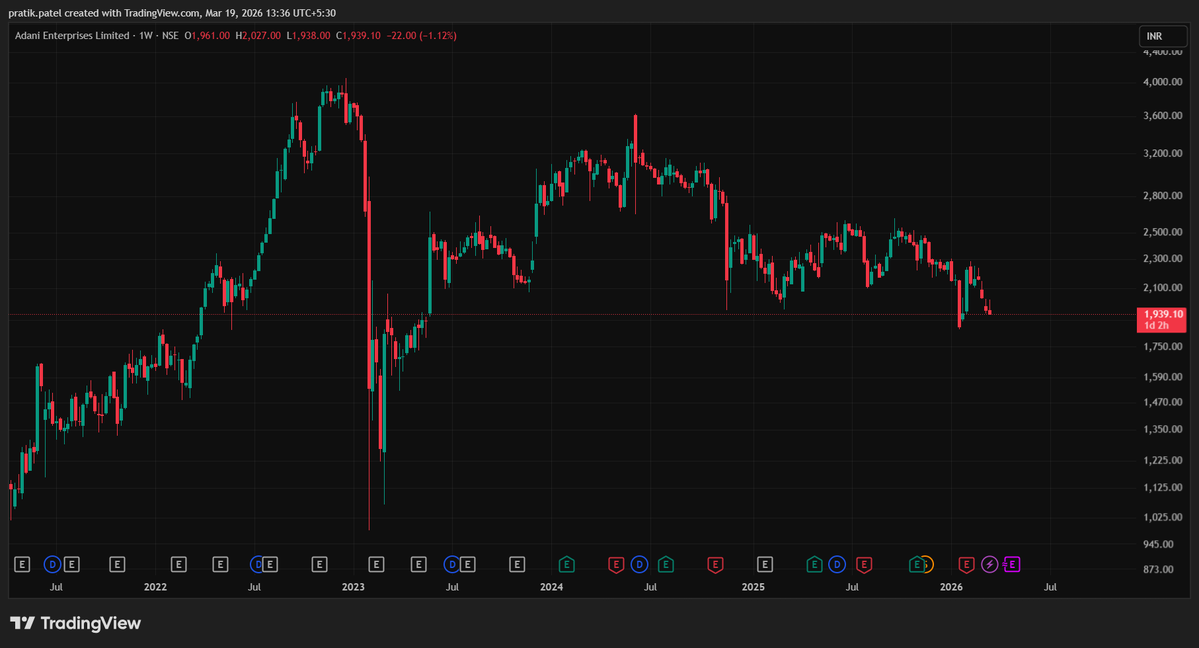Click the red 1,939.10 current price label

(x=1162, y=319)
